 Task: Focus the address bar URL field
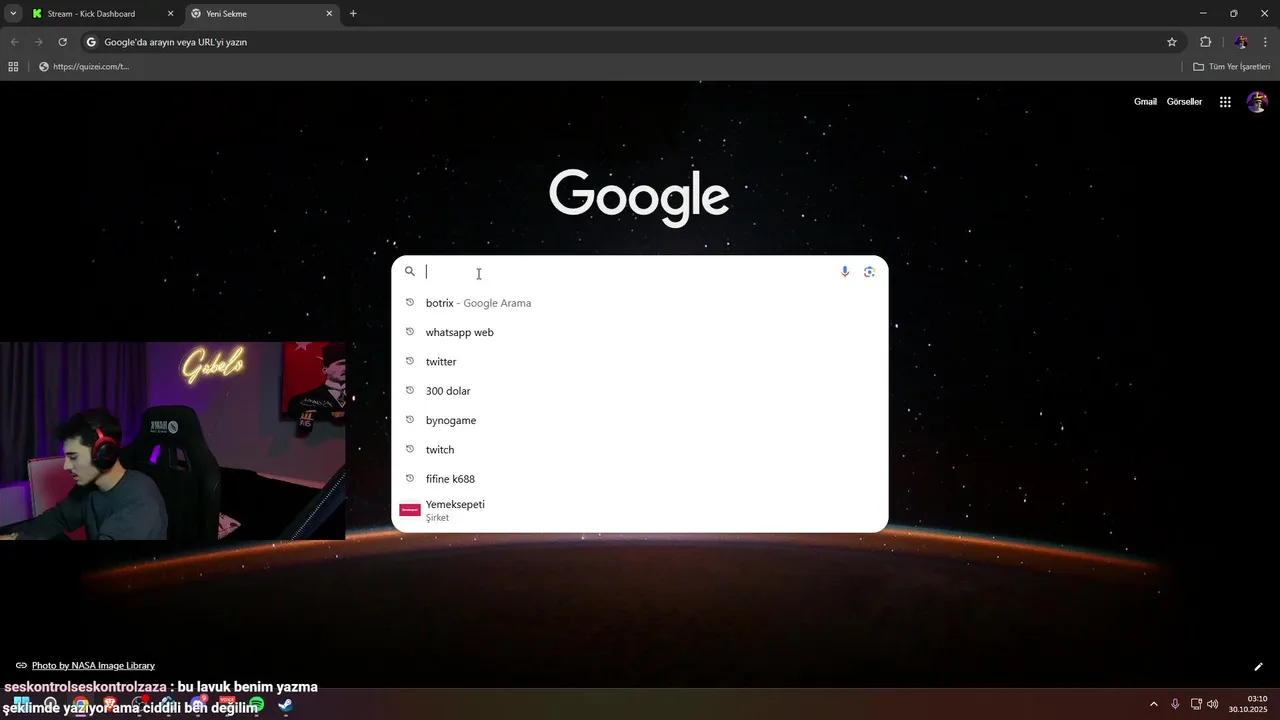630,42
